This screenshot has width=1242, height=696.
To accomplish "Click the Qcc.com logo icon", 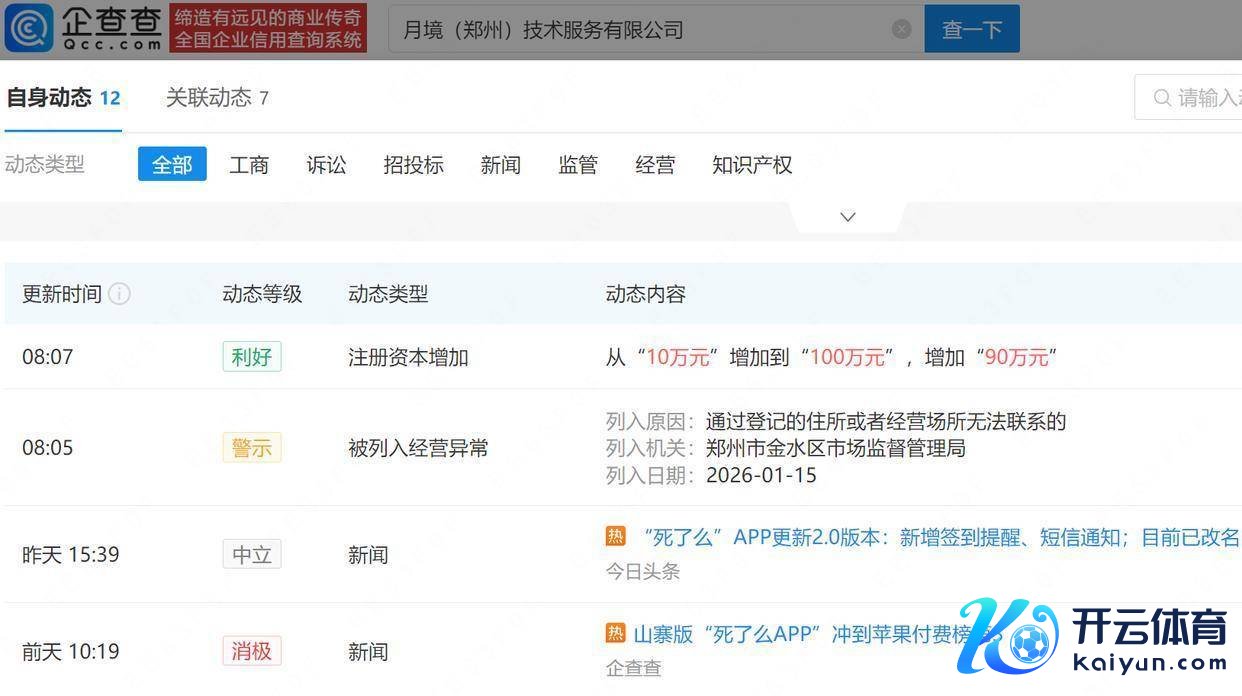I will point(28,28).
